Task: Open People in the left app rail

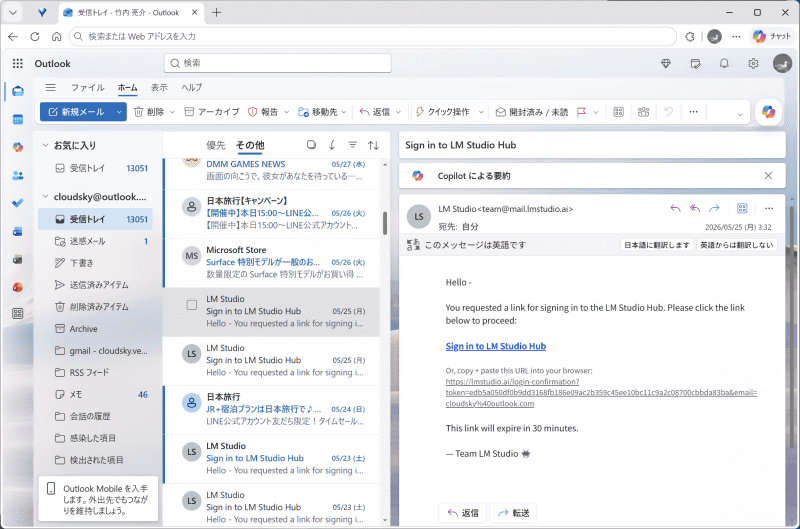Action: click(x=18, y=175)
